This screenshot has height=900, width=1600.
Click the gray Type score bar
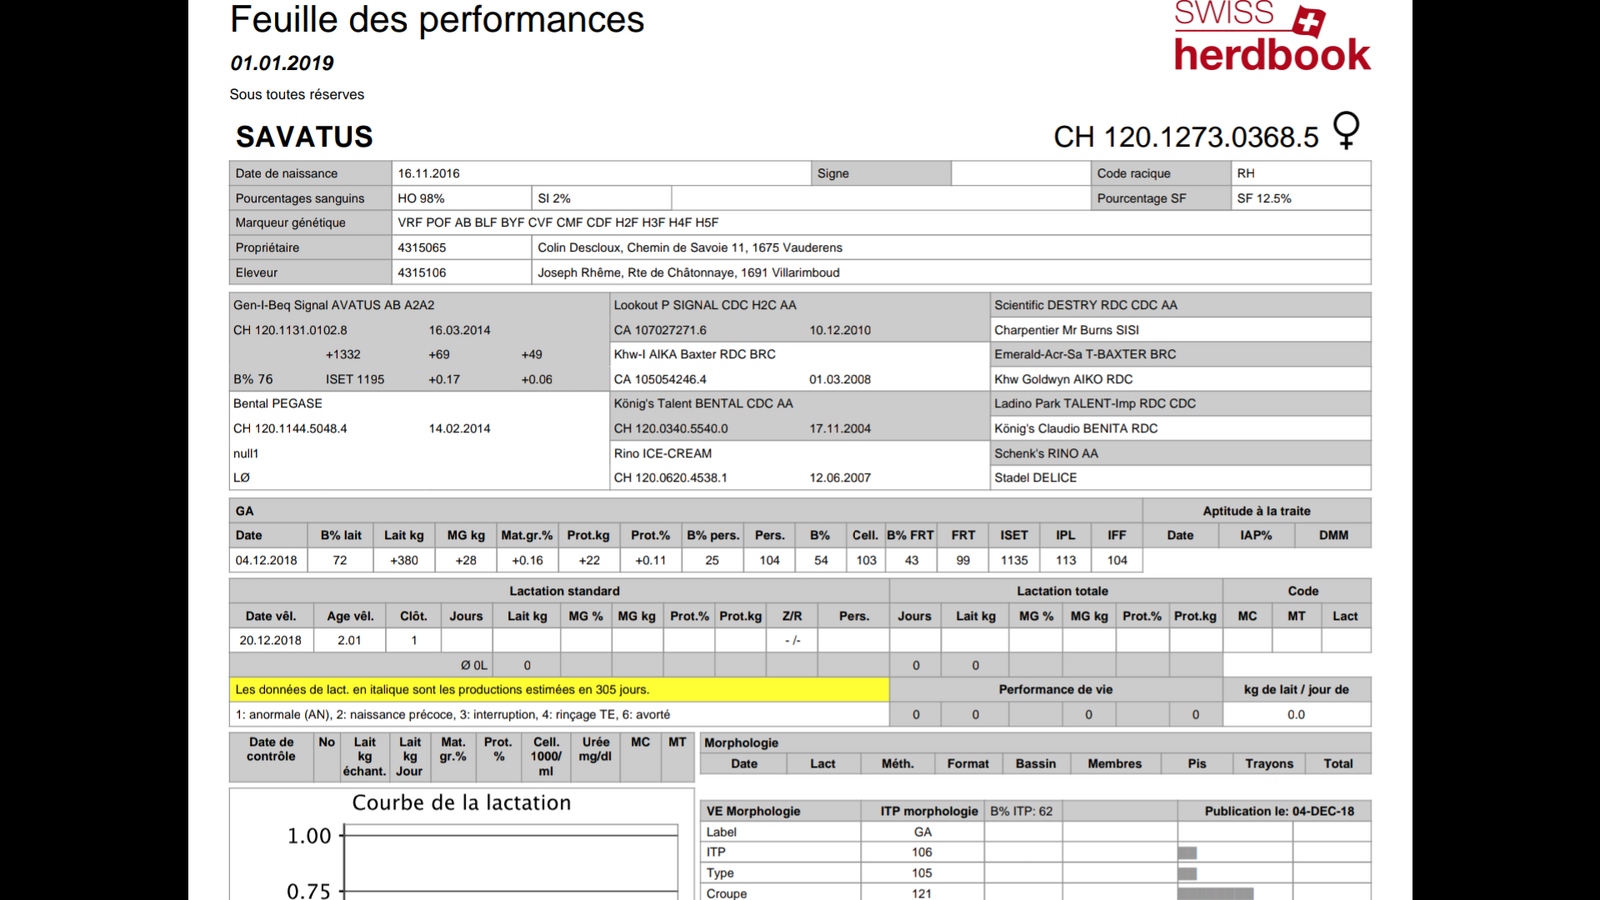click(1187, 873)
